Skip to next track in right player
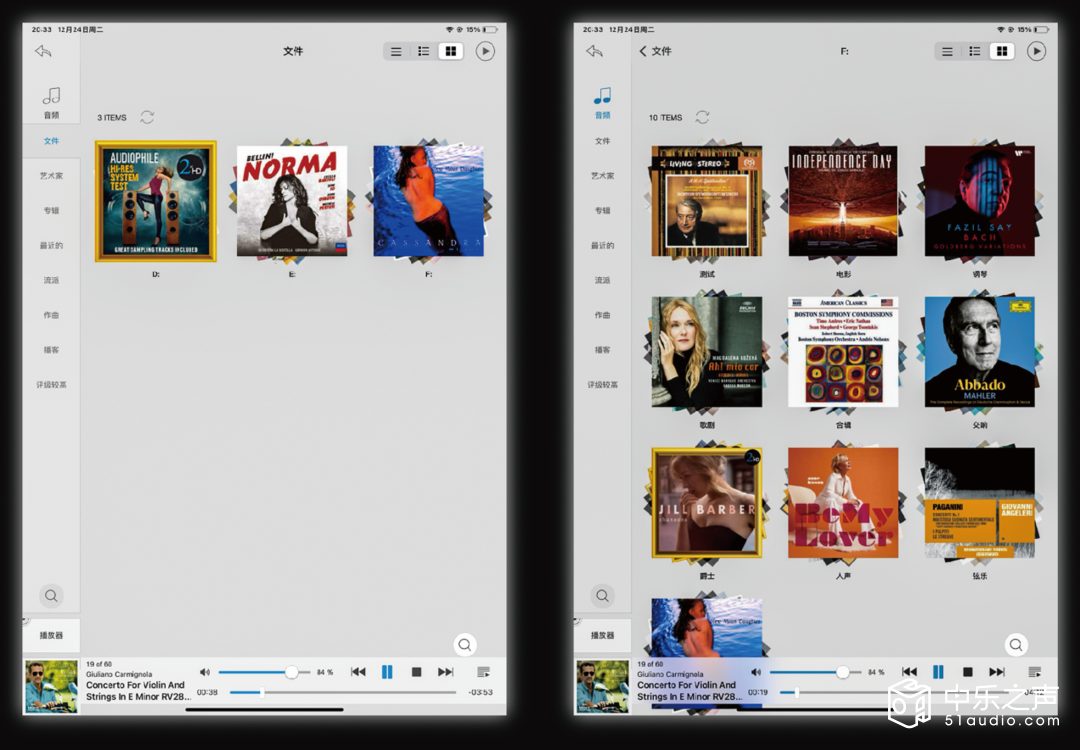 click(x=997, y=671)
